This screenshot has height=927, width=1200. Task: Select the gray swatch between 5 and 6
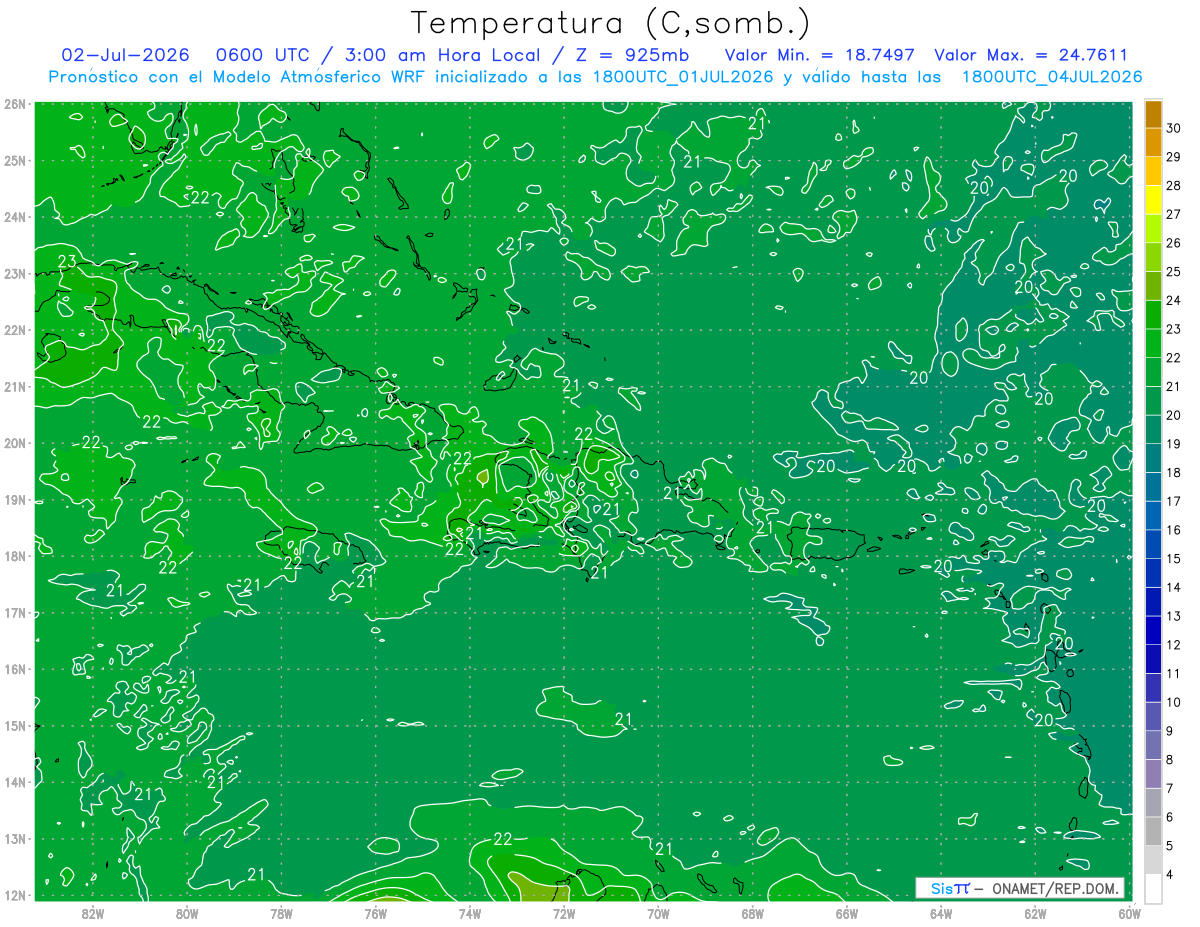coord(1153,831)
